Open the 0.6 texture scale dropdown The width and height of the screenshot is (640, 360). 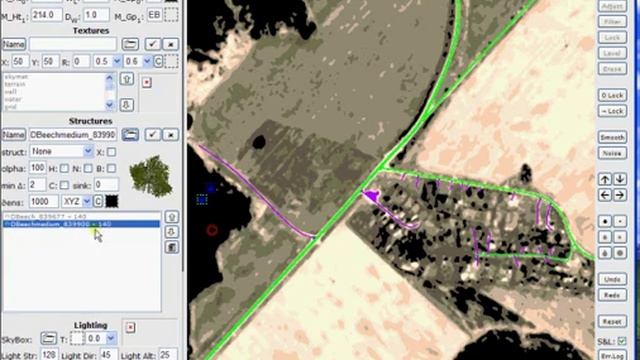(x=147, y=62)
